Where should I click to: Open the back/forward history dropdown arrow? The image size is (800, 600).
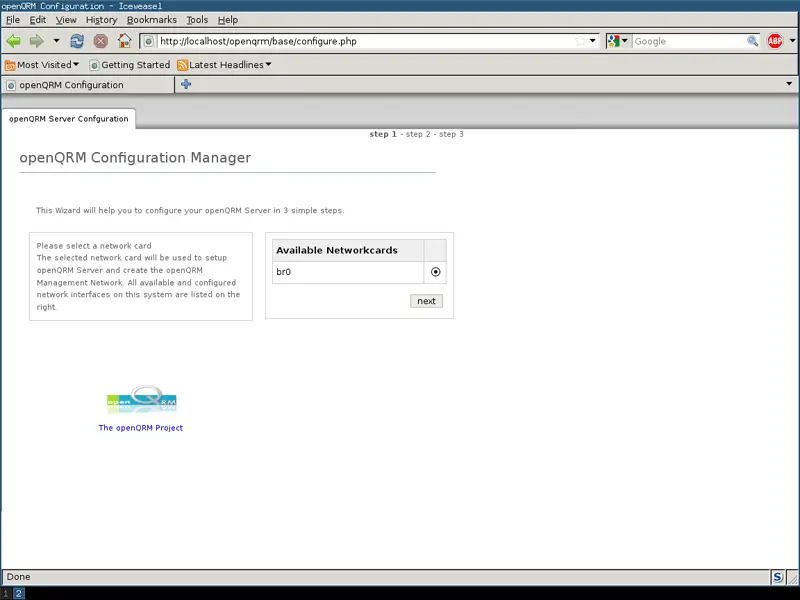coord(56,41)
